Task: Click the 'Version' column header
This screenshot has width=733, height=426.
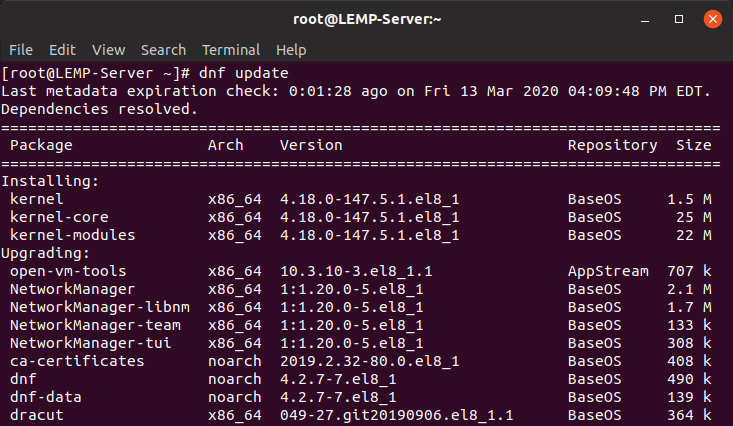Action: [311, 145]
